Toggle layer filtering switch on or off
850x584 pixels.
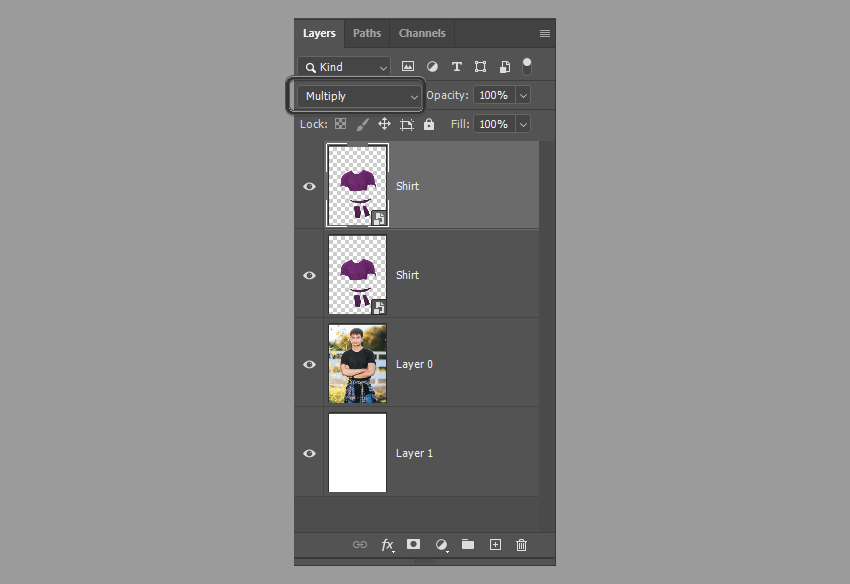[x=526, y=66]
